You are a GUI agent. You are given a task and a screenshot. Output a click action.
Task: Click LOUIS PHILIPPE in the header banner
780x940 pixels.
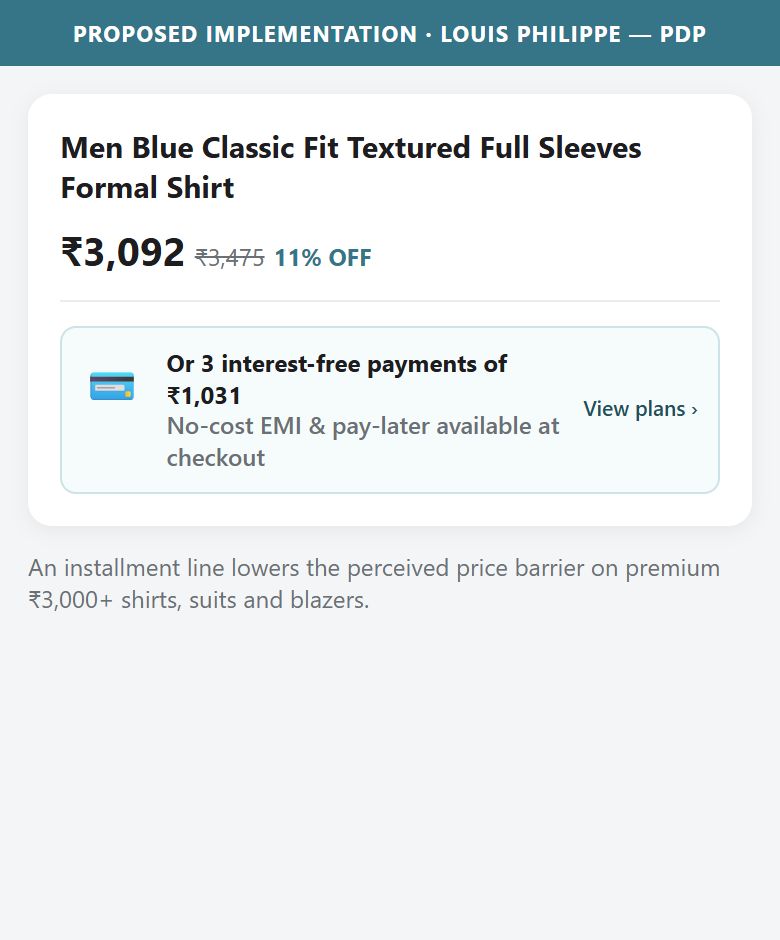coord(531,34)
